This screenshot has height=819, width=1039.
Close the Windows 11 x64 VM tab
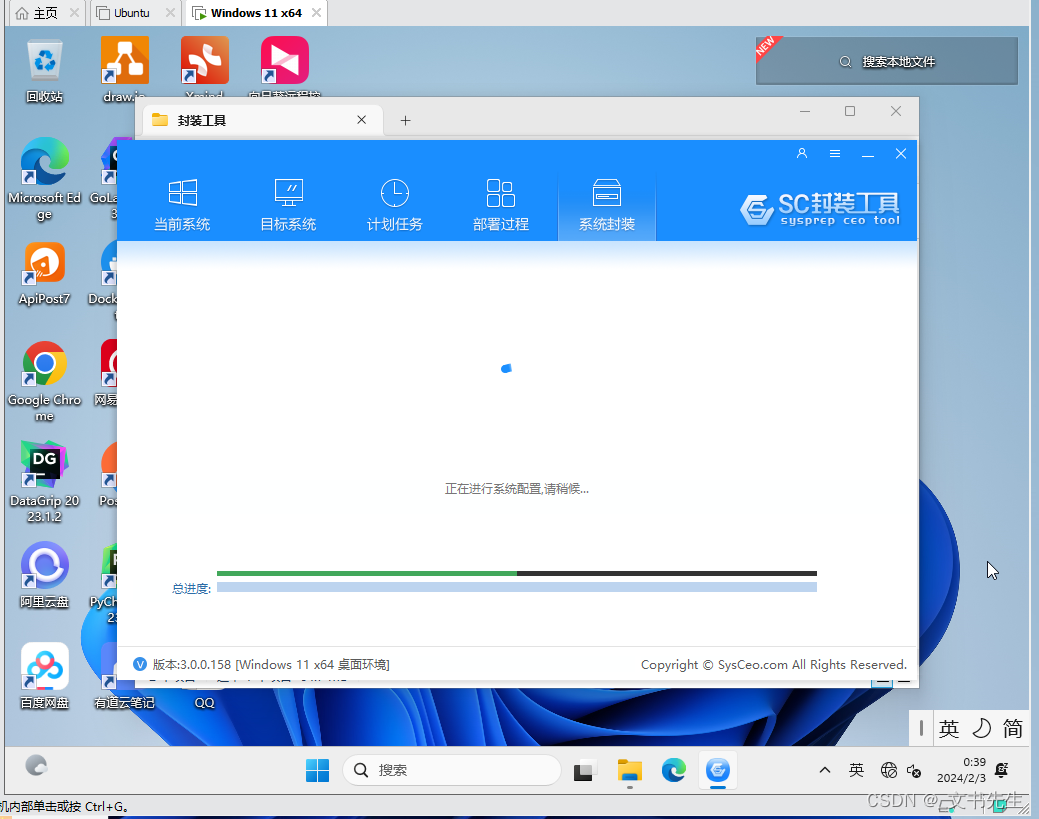[x=317, y=13]
